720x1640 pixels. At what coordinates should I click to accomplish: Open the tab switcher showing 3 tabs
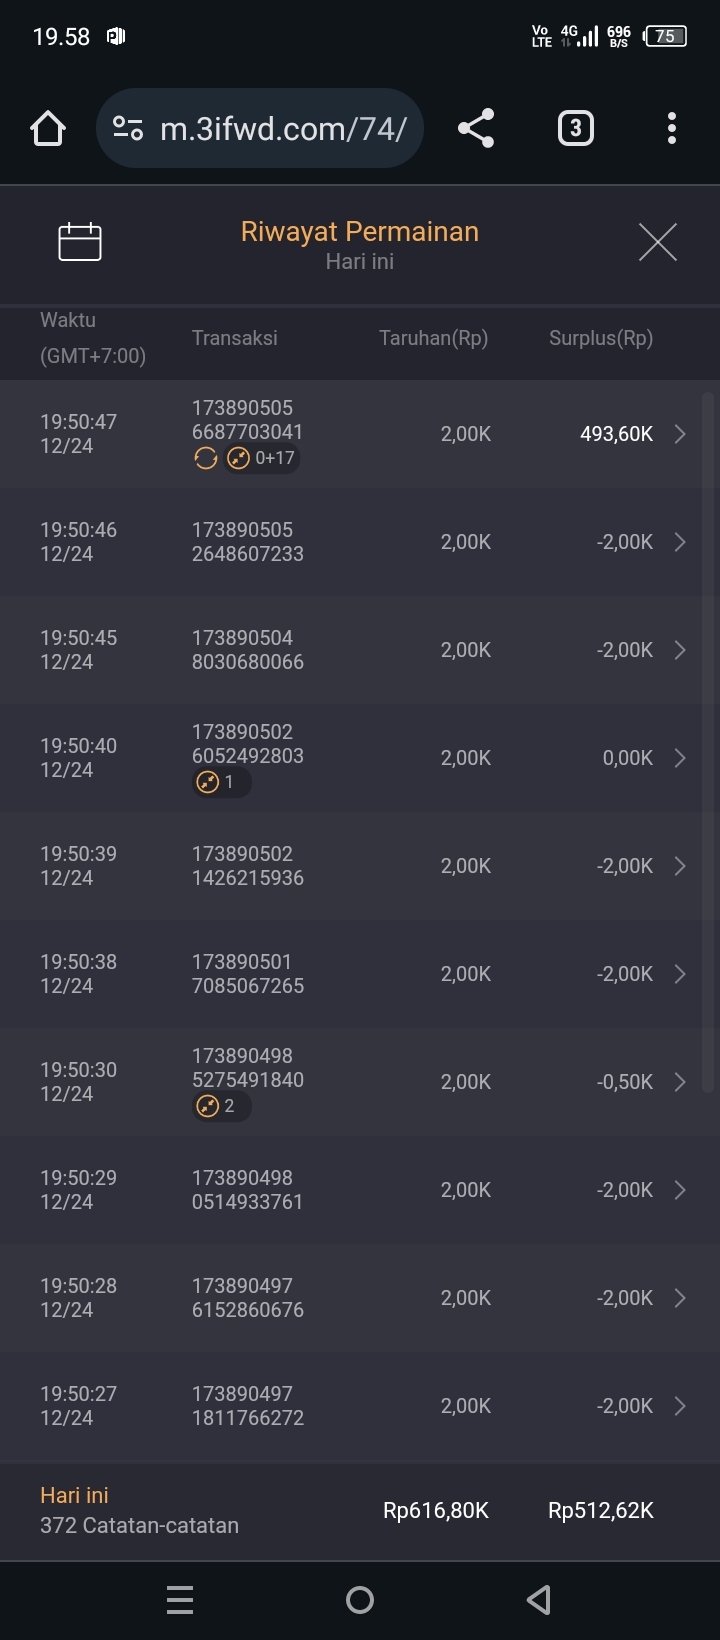(x=575, y=129)
